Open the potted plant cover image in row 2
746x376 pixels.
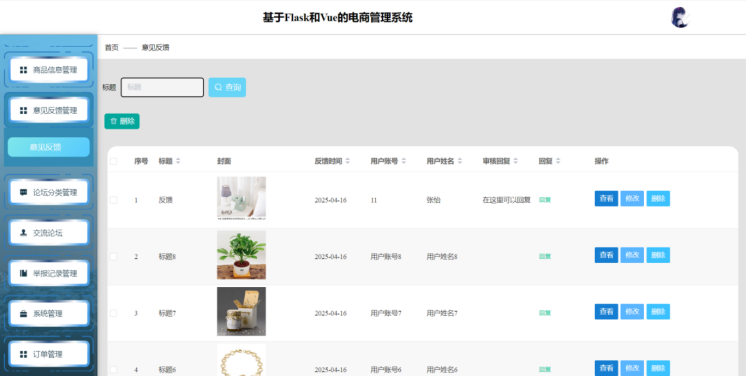(x=241, y=255)
